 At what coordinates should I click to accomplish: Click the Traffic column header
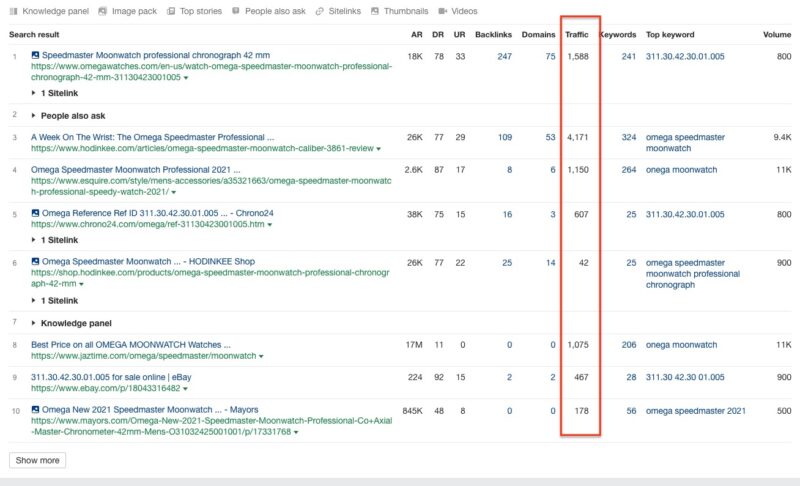(x=577, y=35)
